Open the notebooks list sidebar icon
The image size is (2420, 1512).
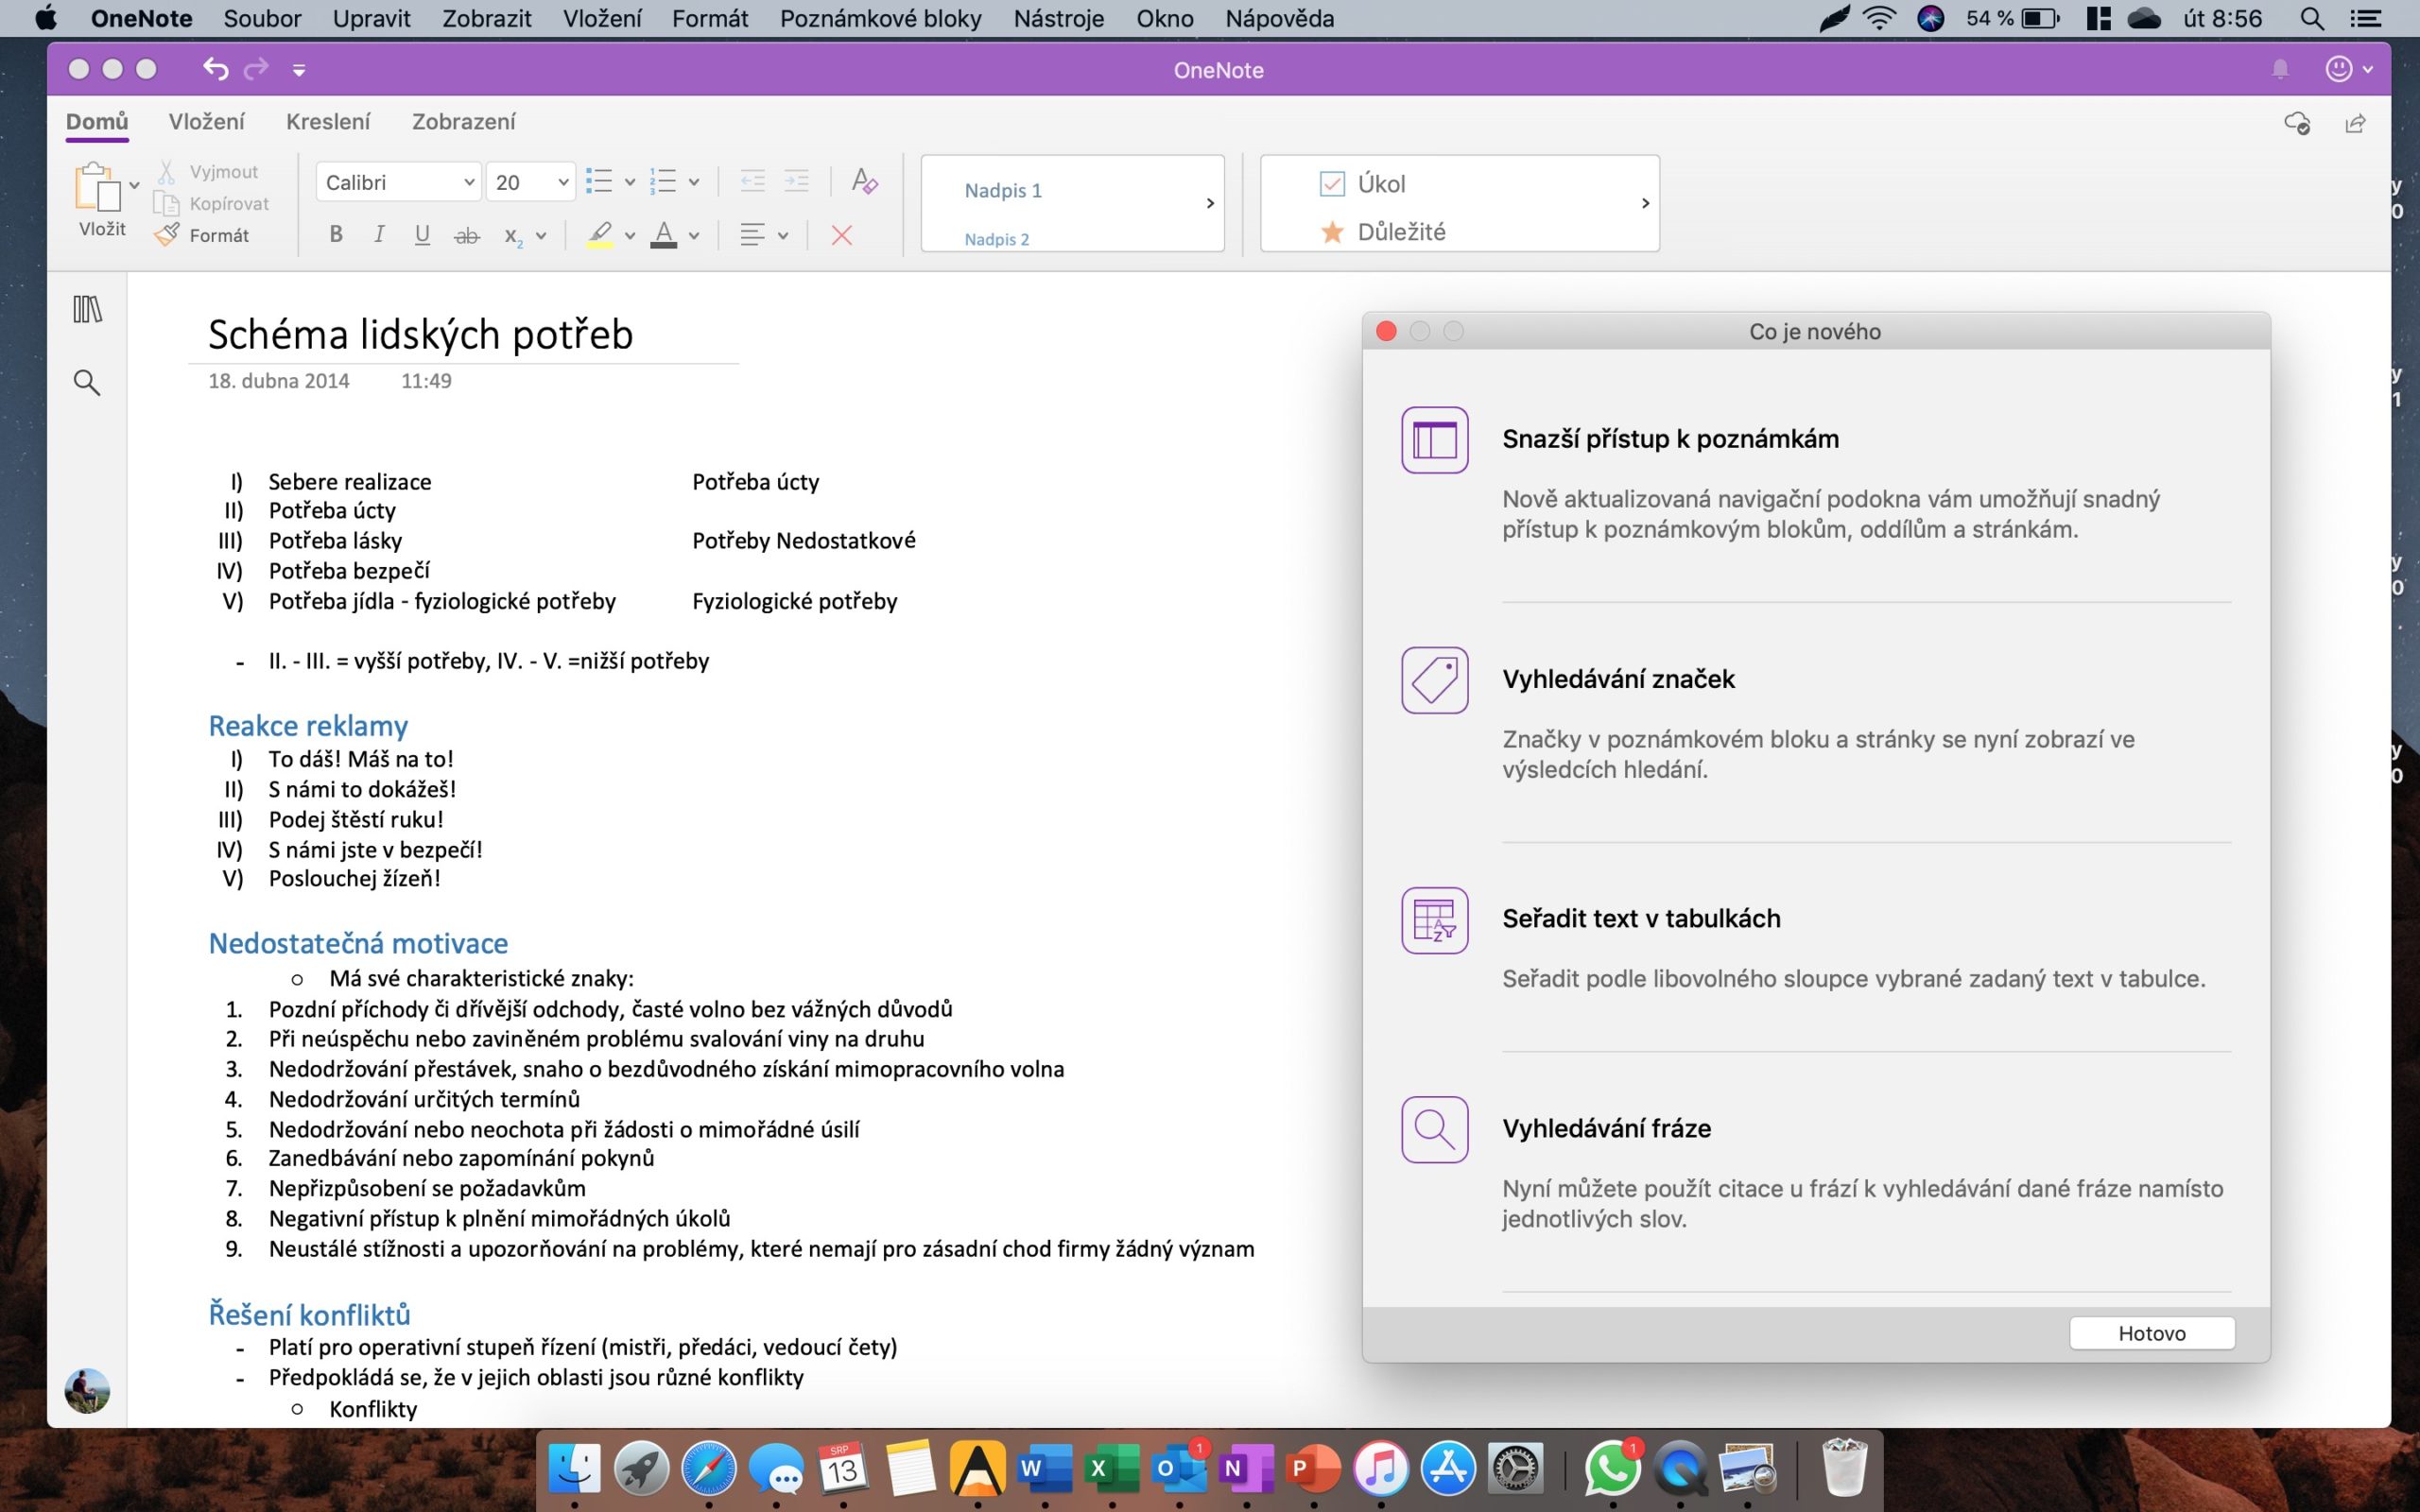(x=87, y=310)
